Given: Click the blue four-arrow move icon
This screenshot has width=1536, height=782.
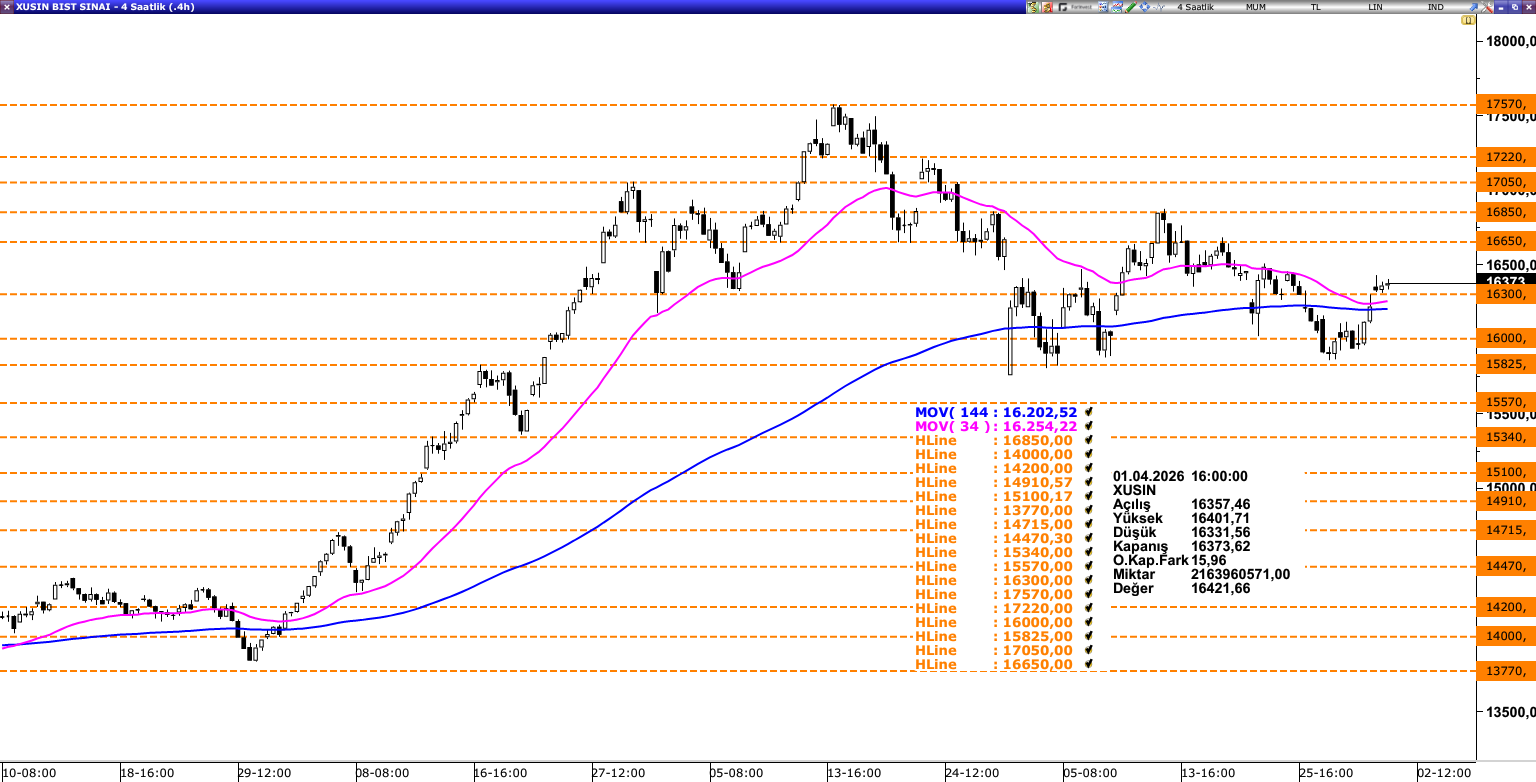Looking at the screenshot, I should [1145, 7].
